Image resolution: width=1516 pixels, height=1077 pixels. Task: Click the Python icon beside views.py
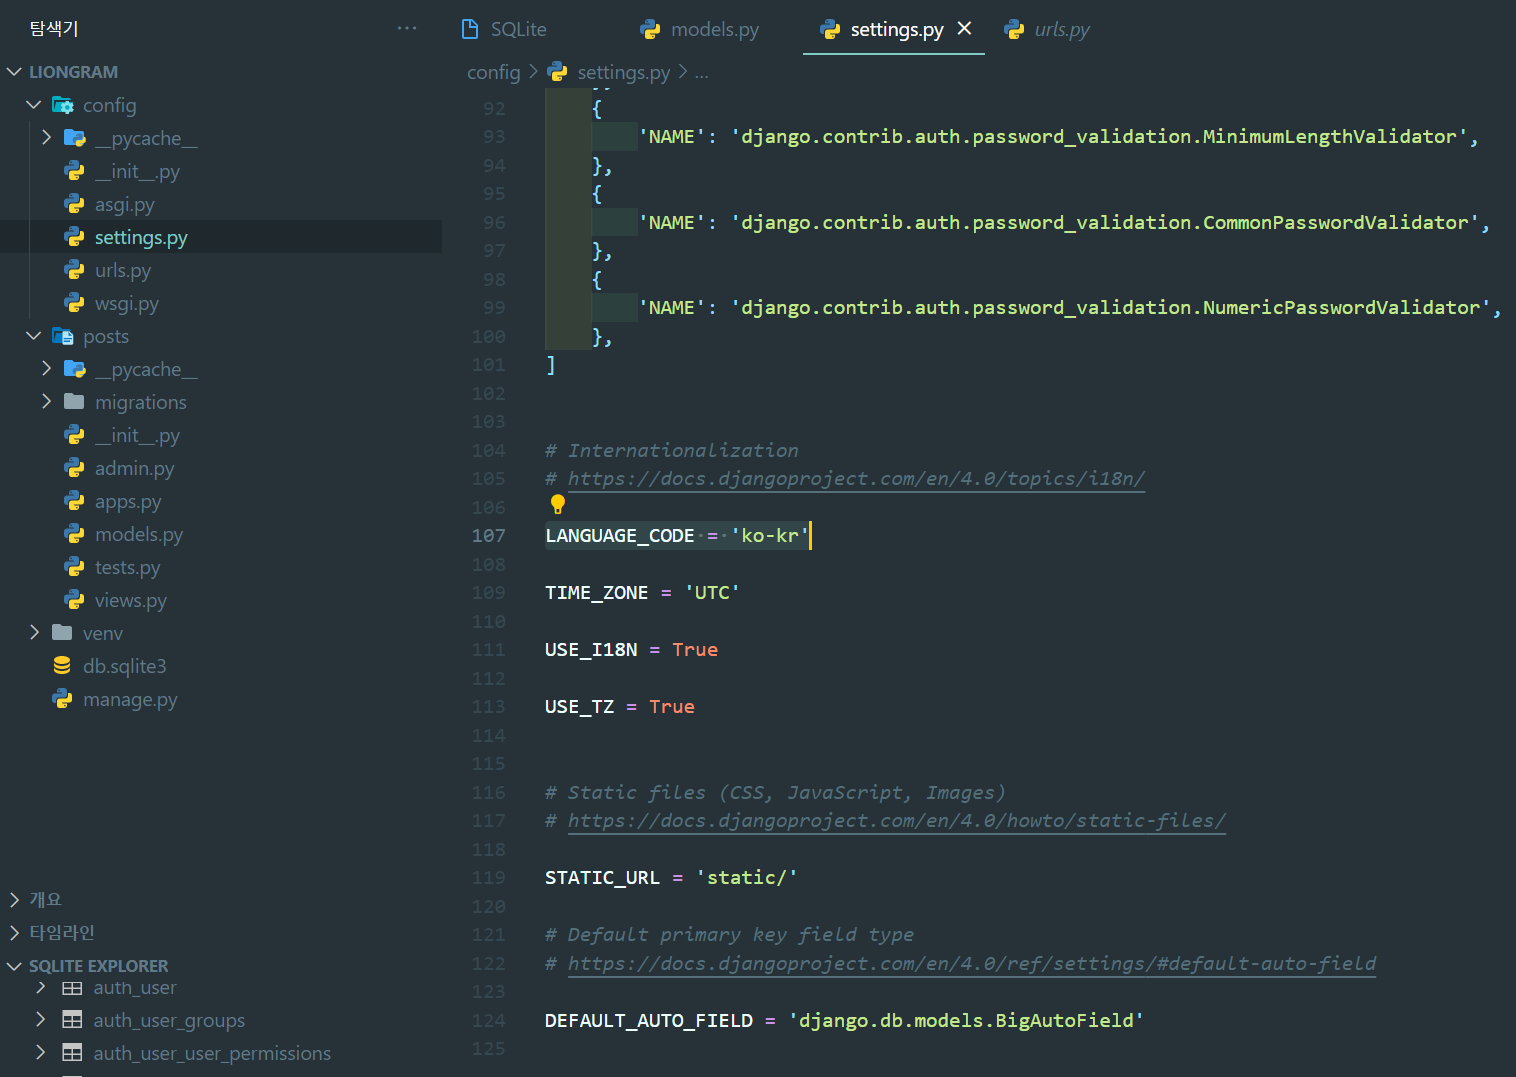tap(74, 600)
